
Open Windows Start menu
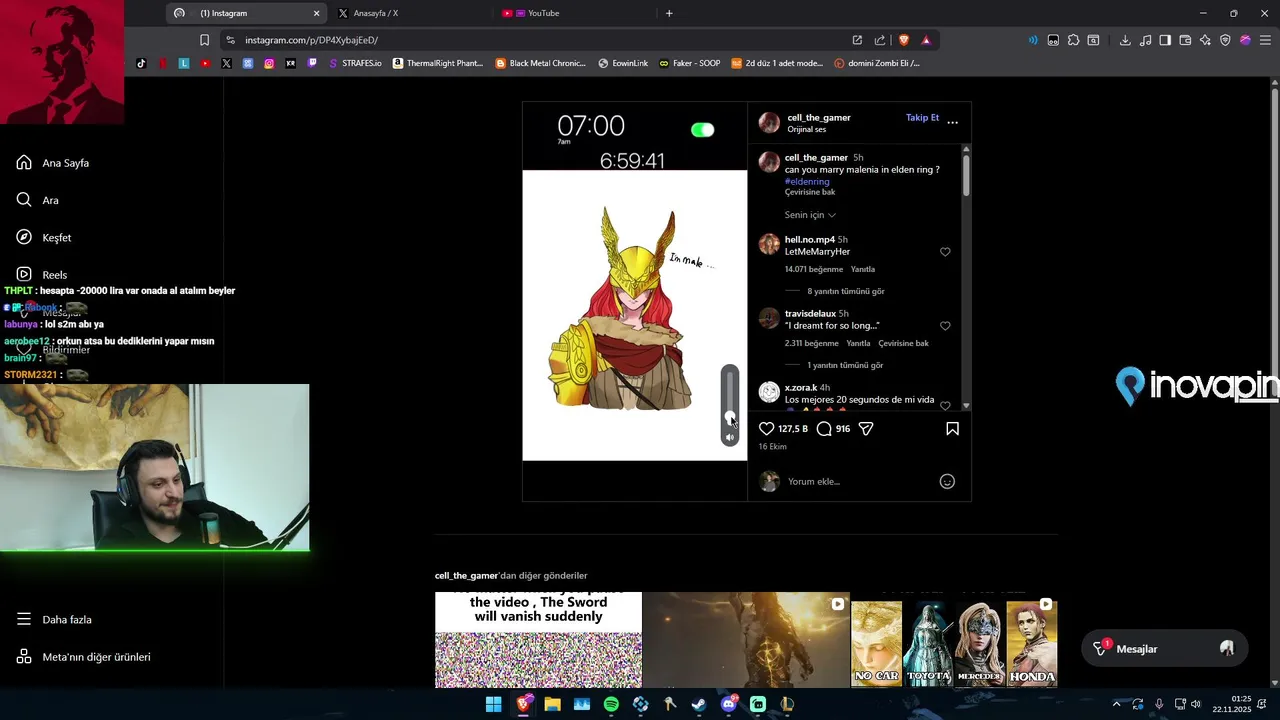pyautogui.click(x=493, y=704)
